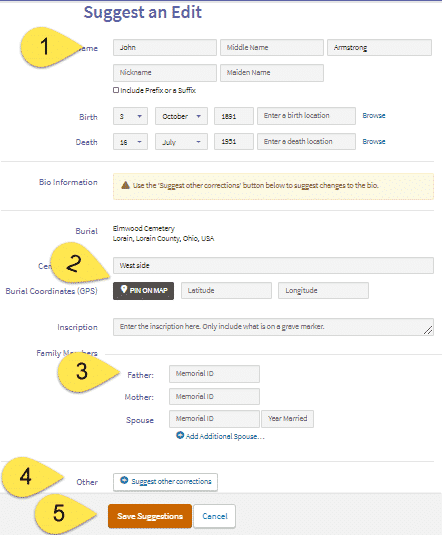Tick the Include Prefix or a Suffix checkbox

click(x=116, y=90)
